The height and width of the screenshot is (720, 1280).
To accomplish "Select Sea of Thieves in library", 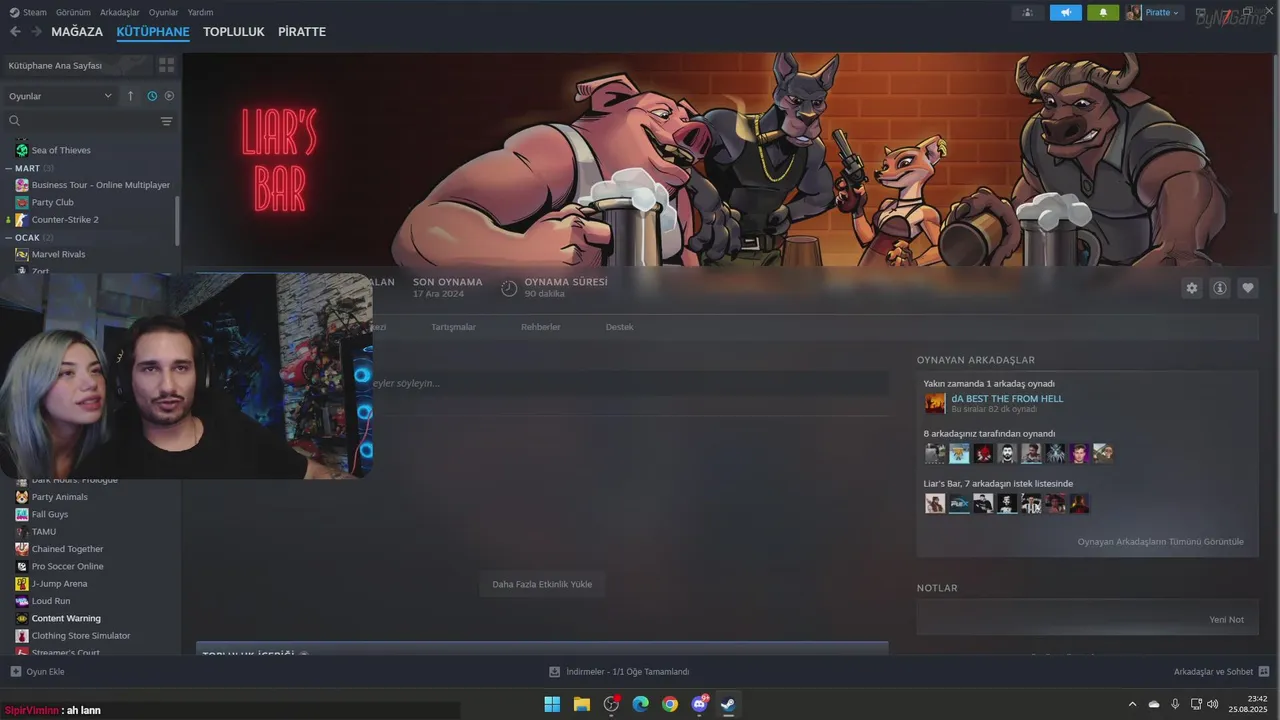I will pos(61,150).
